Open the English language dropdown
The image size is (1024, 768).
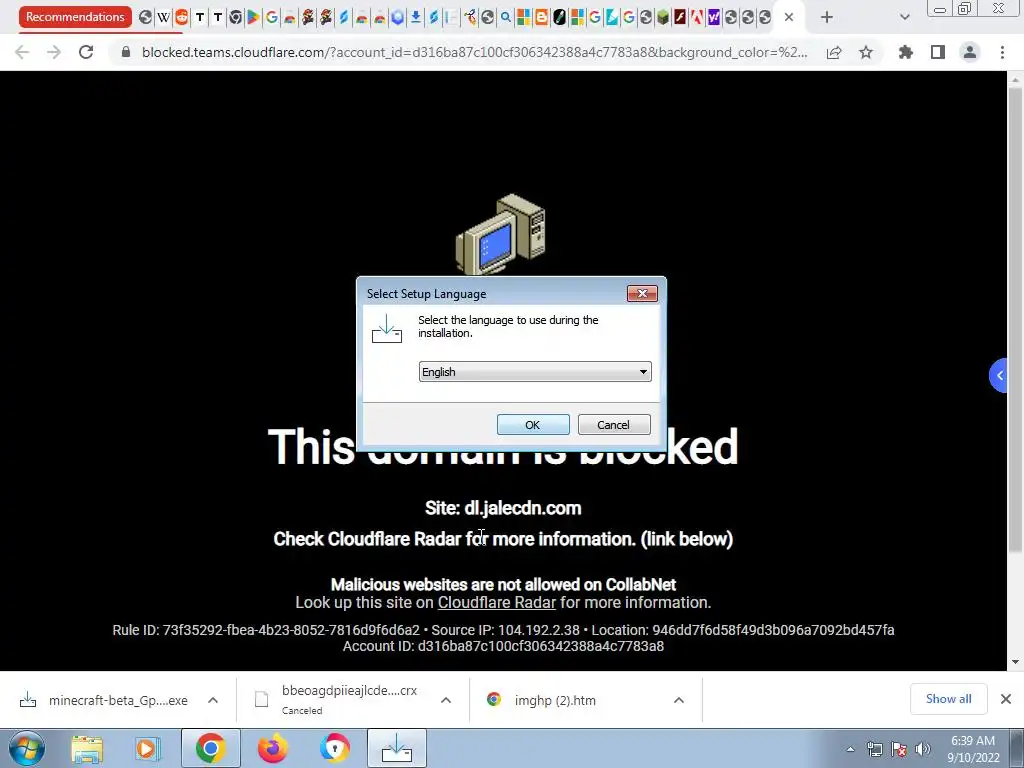tap(535, 372)
